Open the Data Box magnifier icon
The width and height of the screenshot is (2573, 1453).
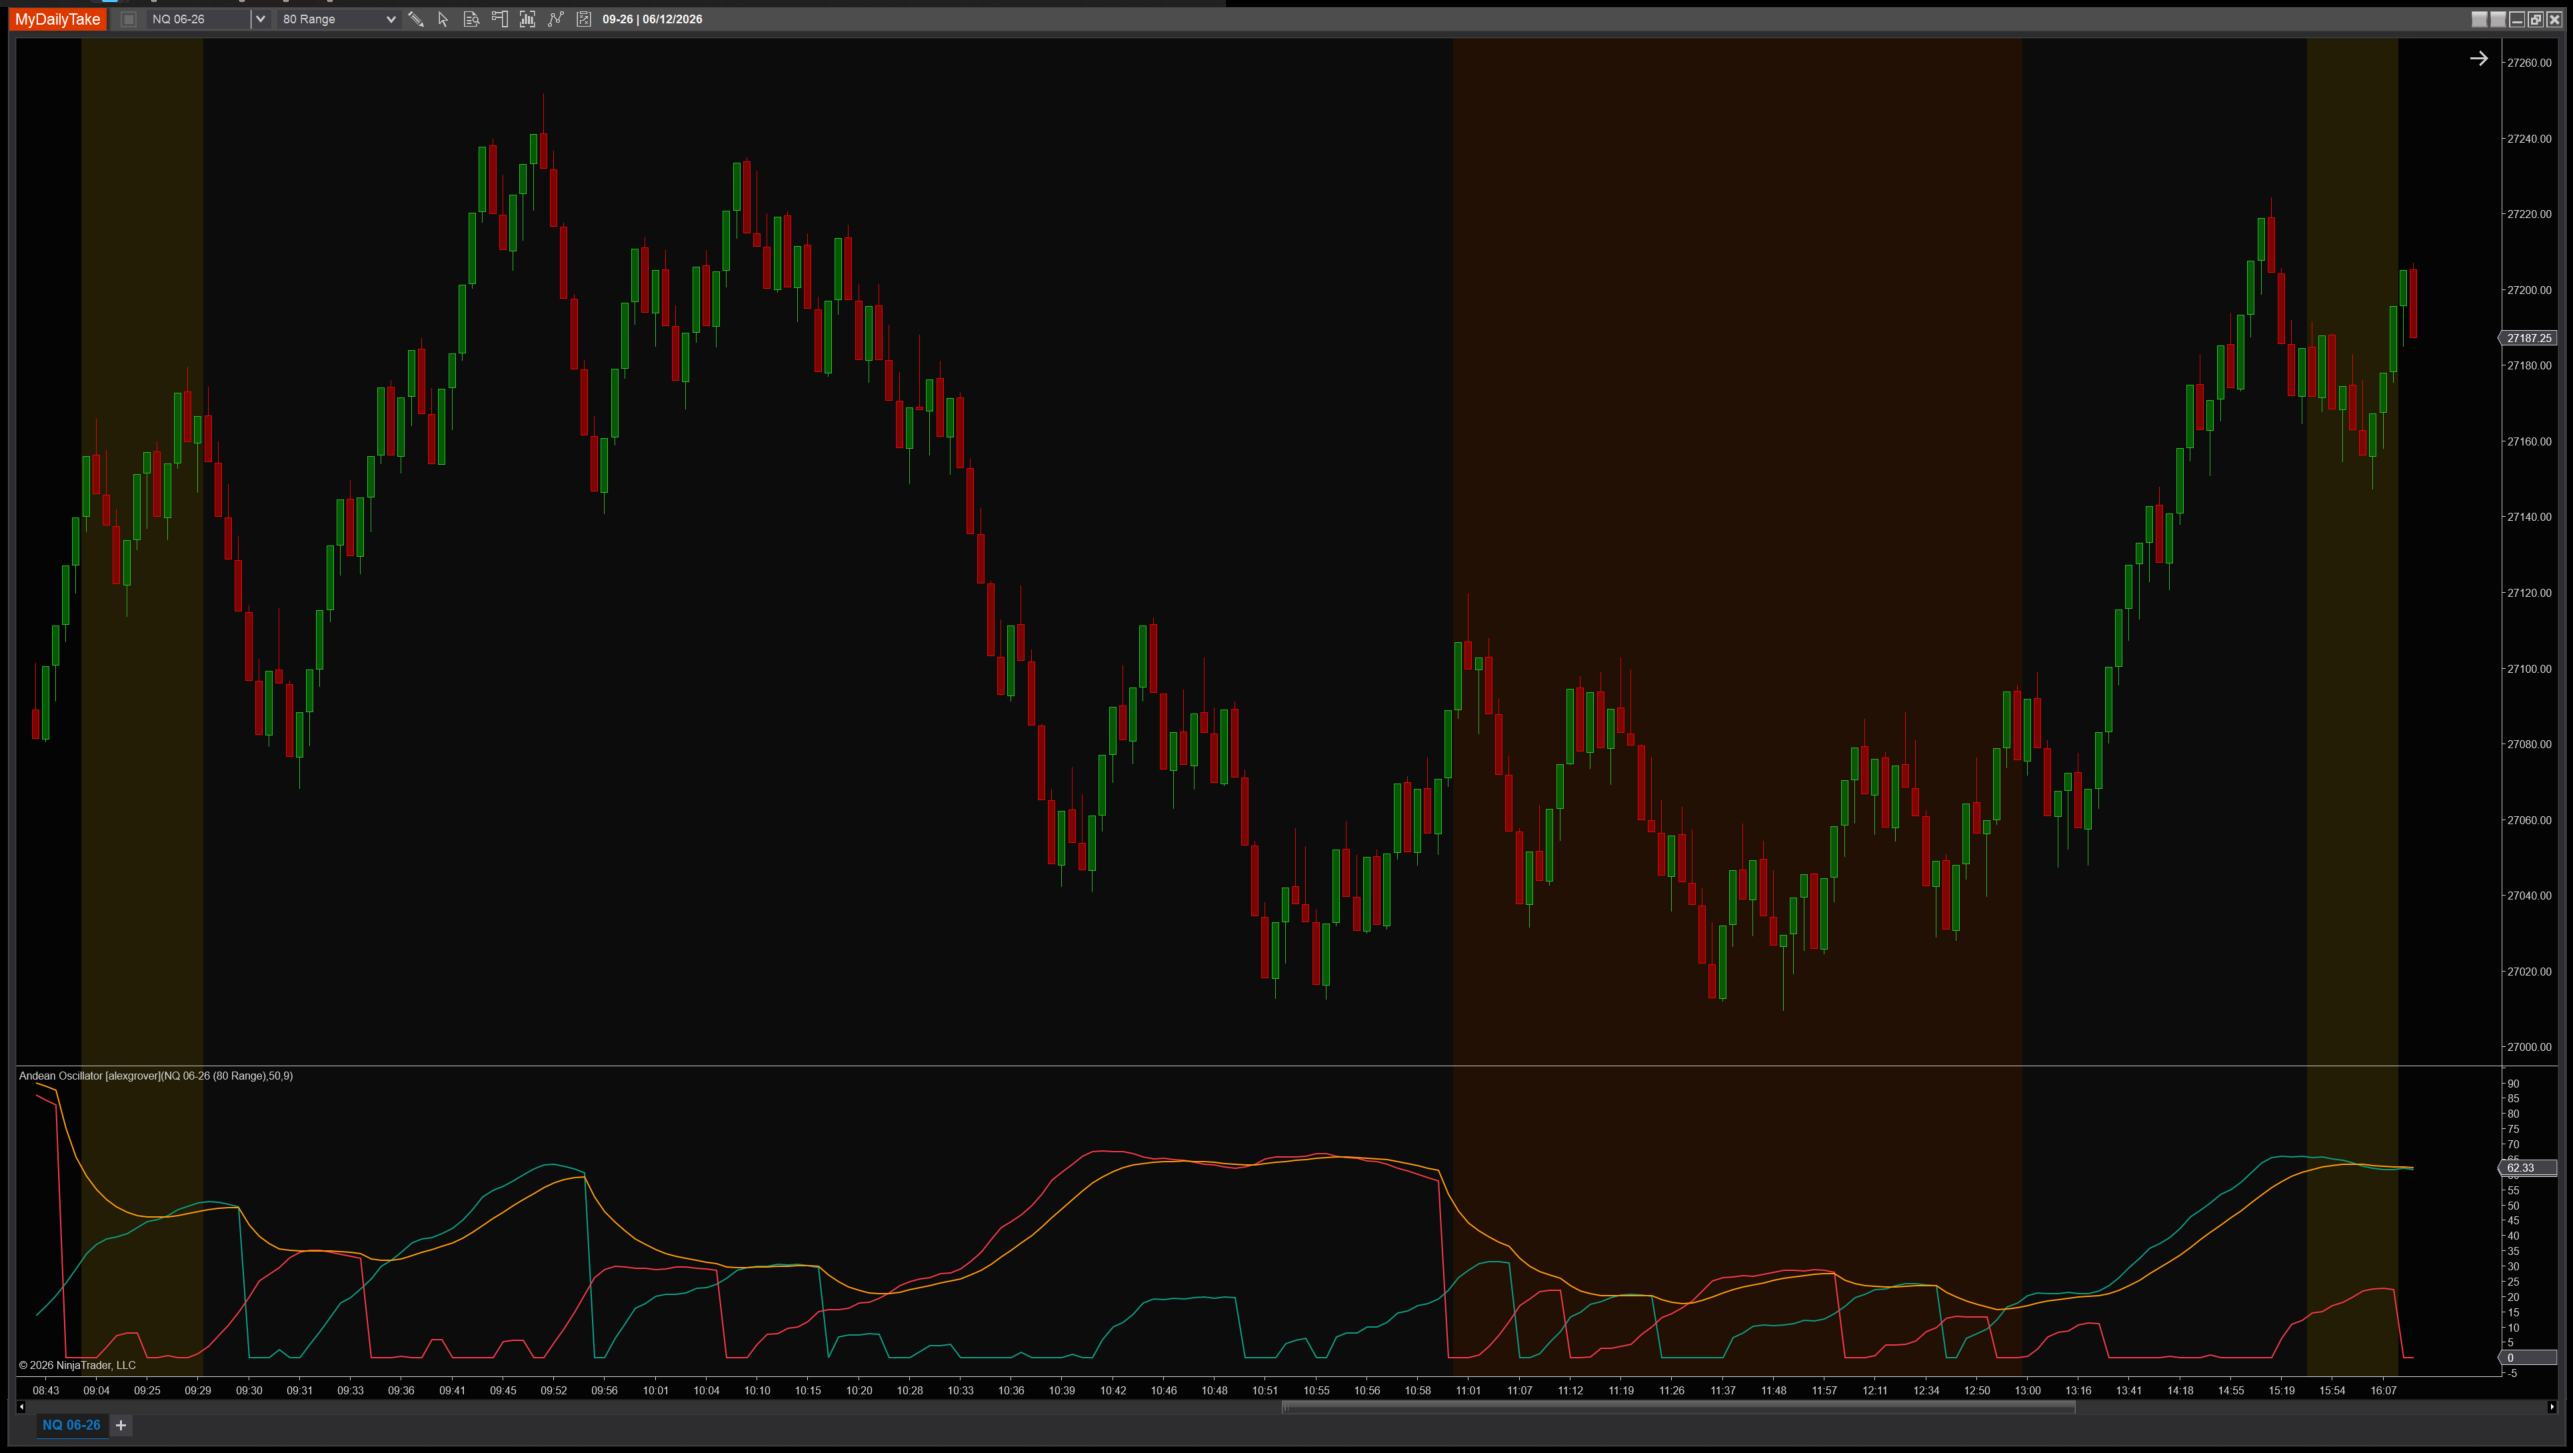click(x=471, y=19)
